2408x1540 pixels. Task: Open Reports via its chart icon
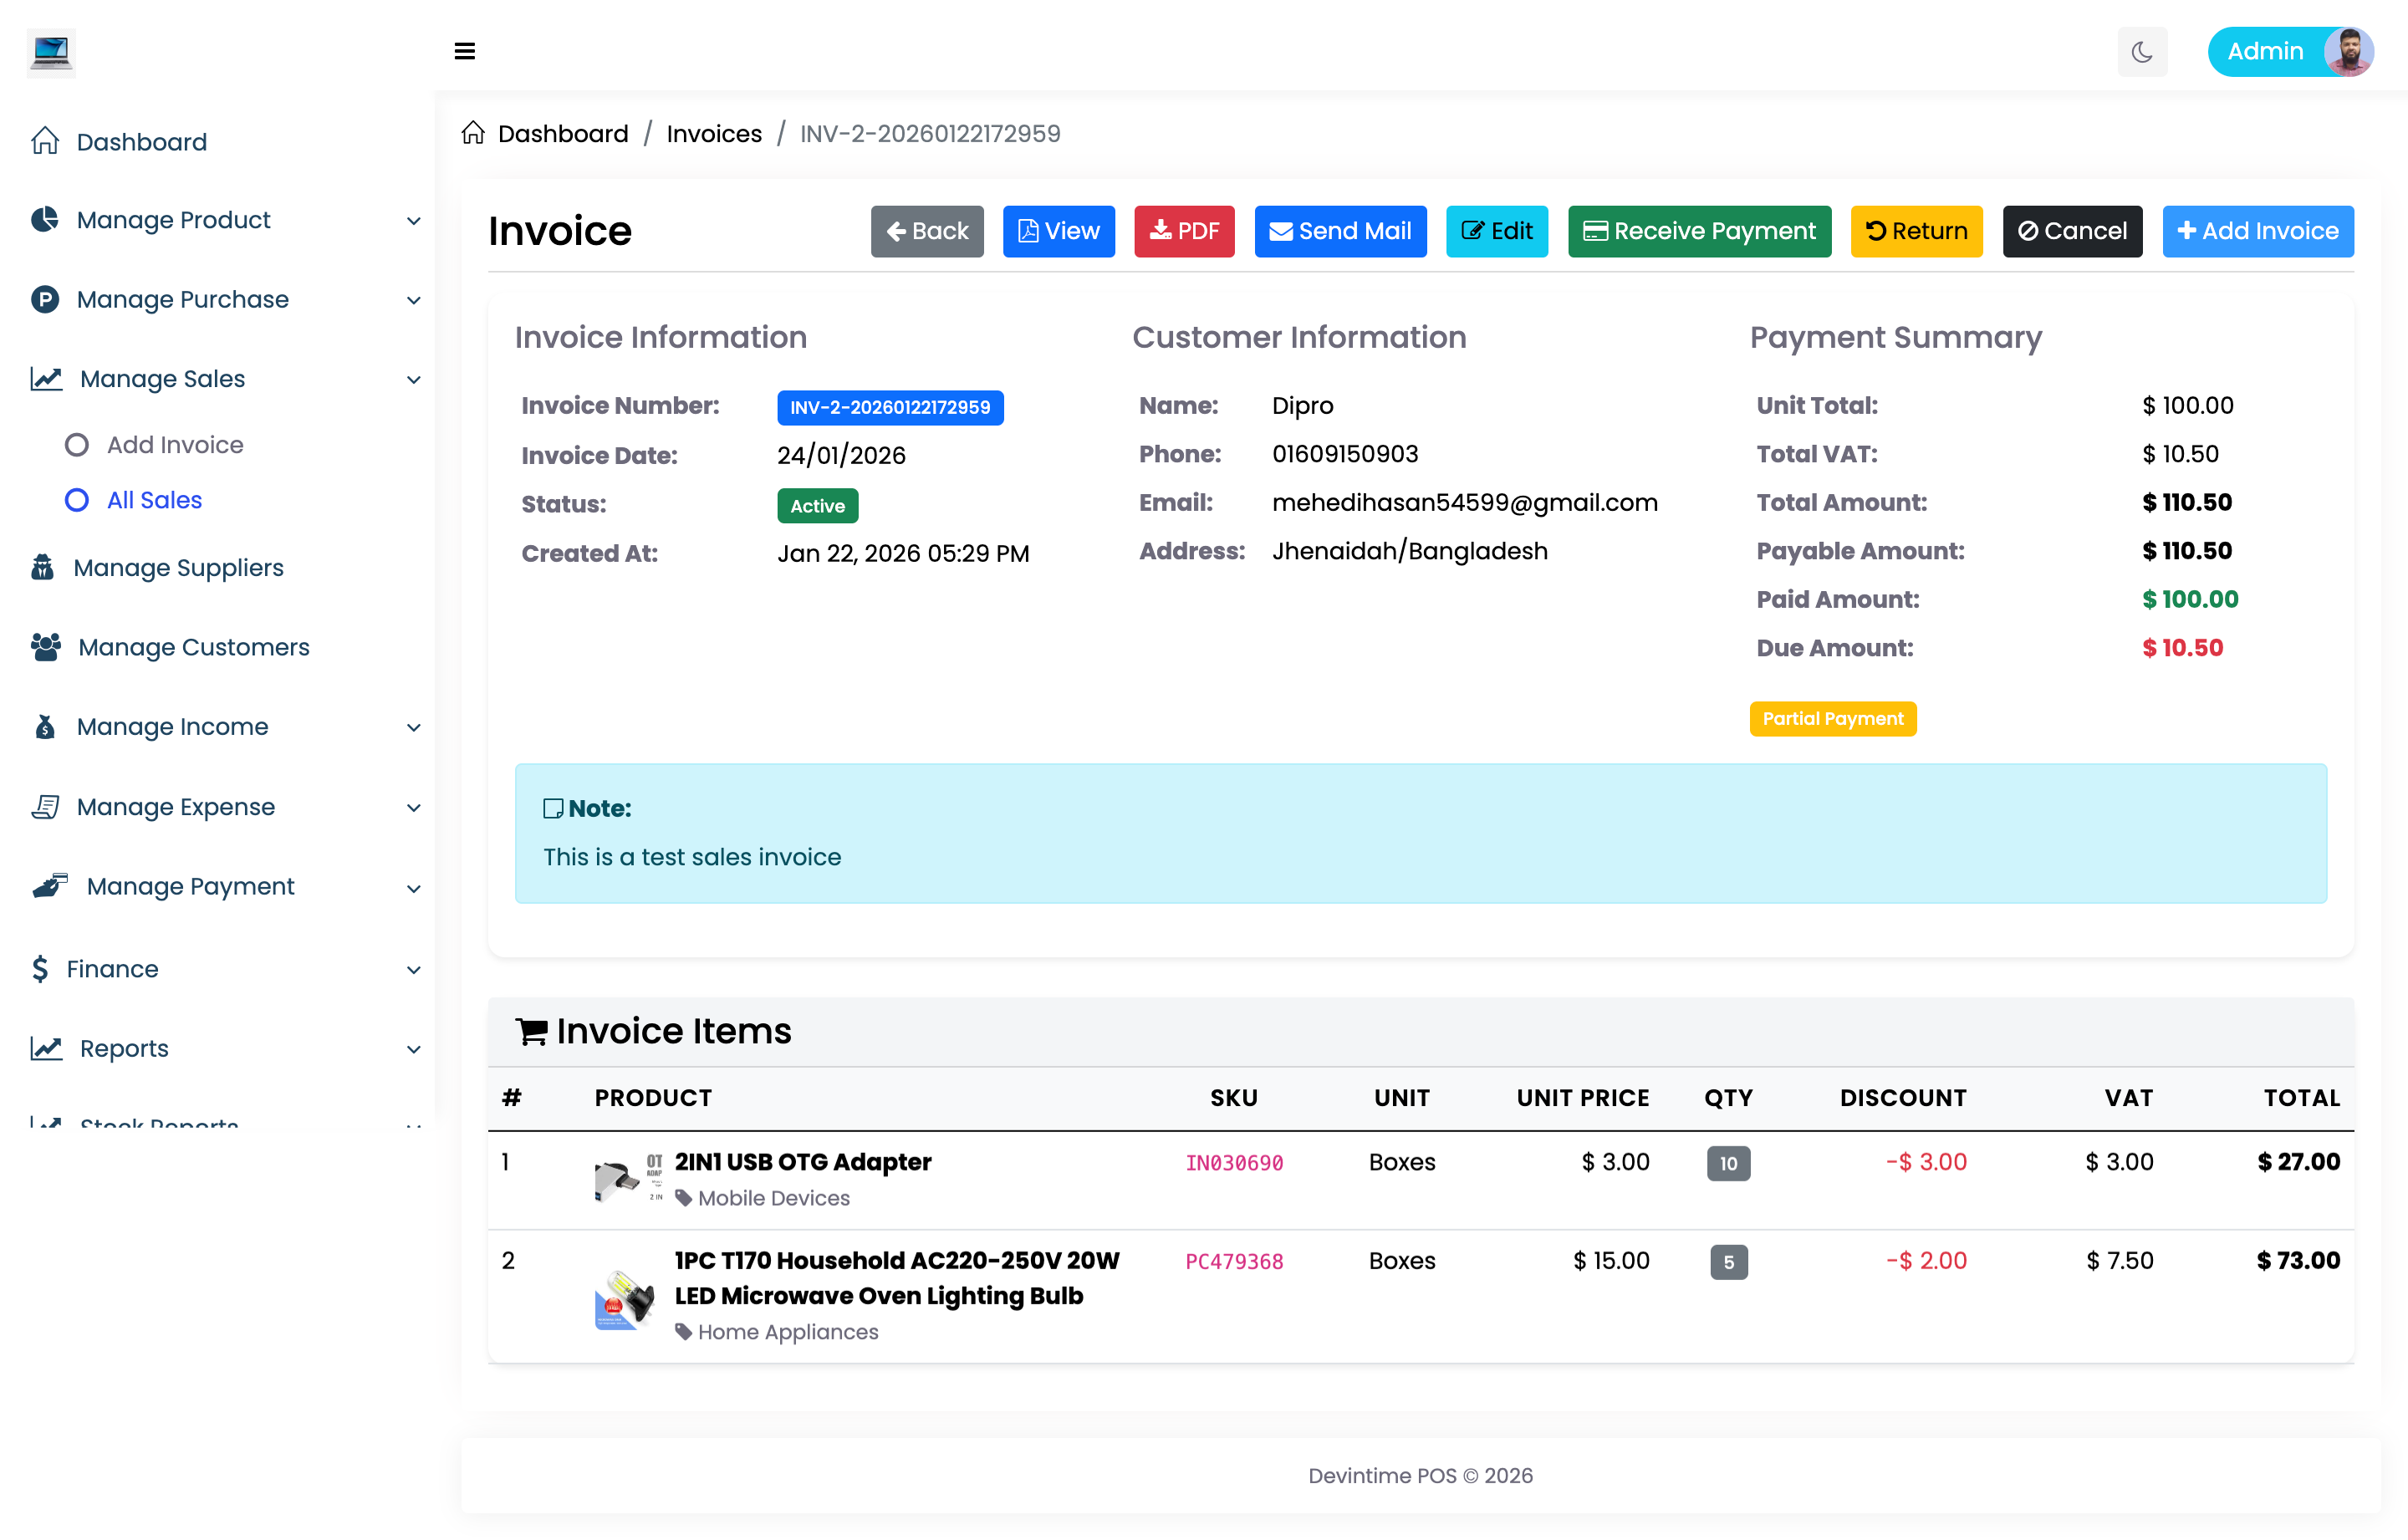click(x=45, y=1048)
